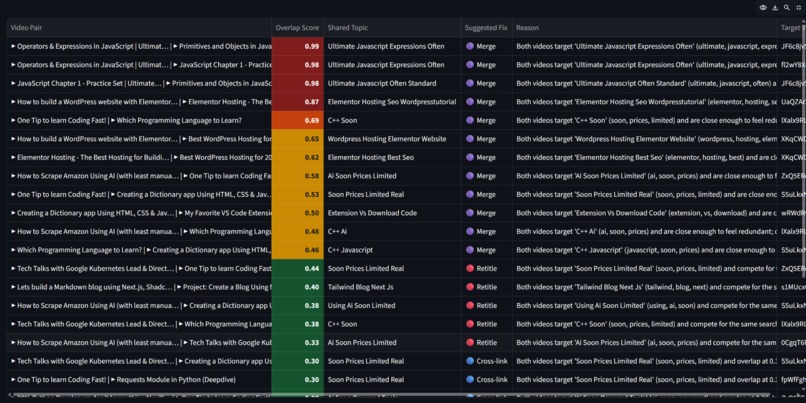
Task: Click Merge fix in the 0.99 row
Action: point(486,46)
